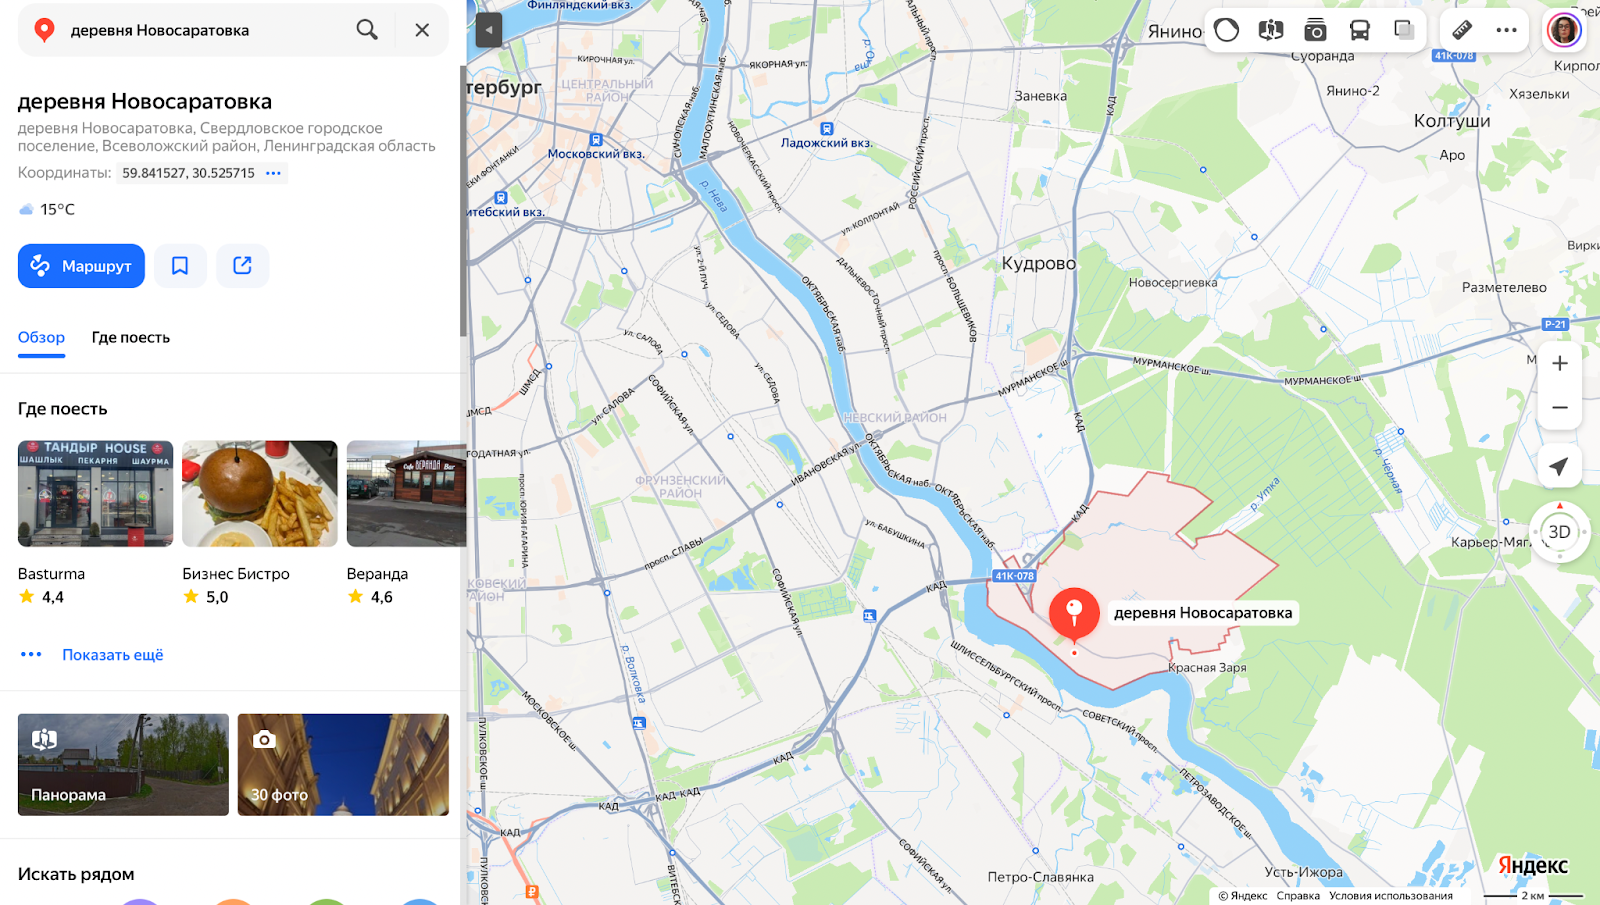Open map layers selector
The image size is (1600, 905).
point(1404,30)
